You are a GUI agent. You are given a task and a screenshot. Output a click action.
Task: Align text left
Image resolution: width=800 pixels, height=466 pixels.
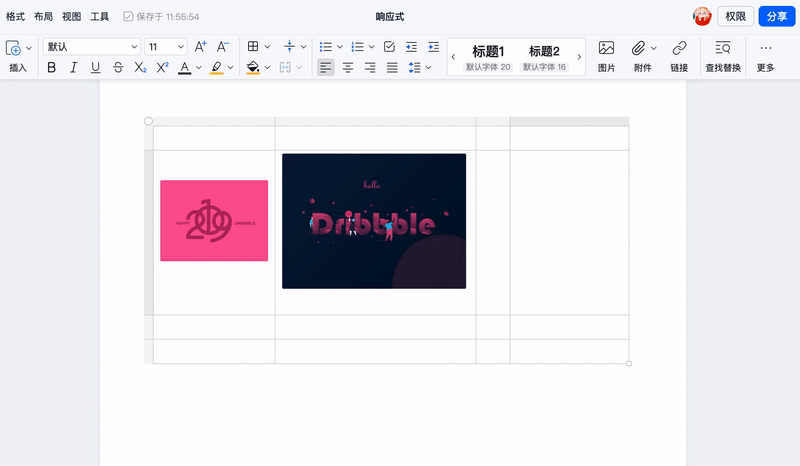[326, 67]
